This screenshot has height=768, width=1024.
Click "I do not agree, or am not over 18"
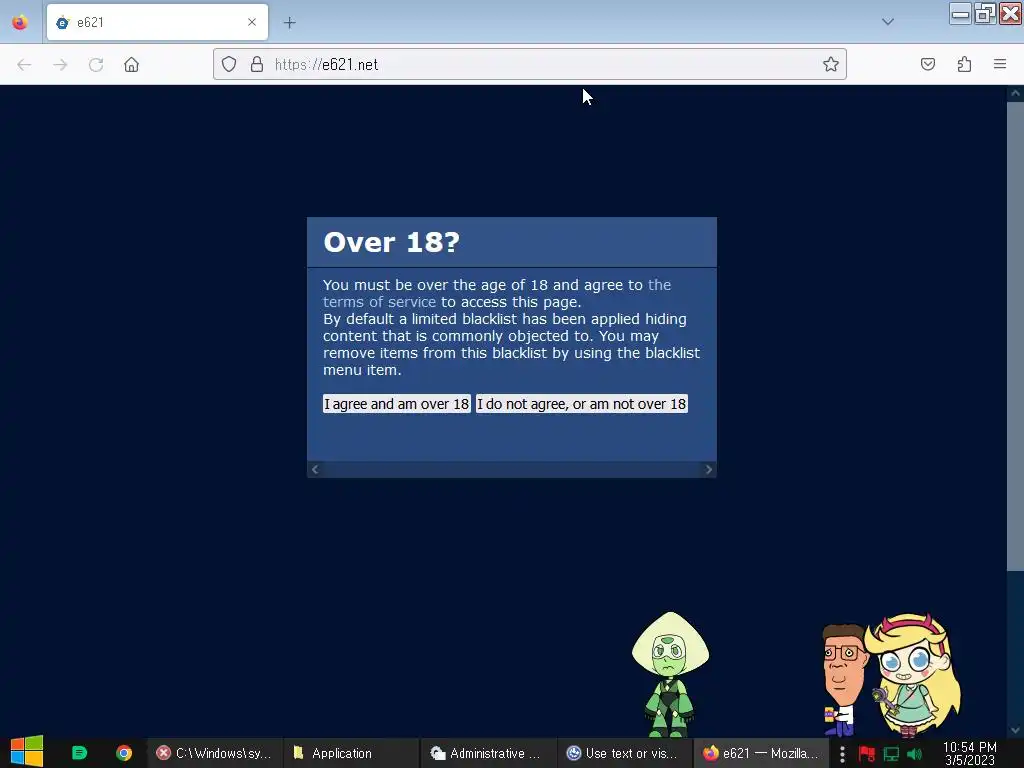point(581,404)
